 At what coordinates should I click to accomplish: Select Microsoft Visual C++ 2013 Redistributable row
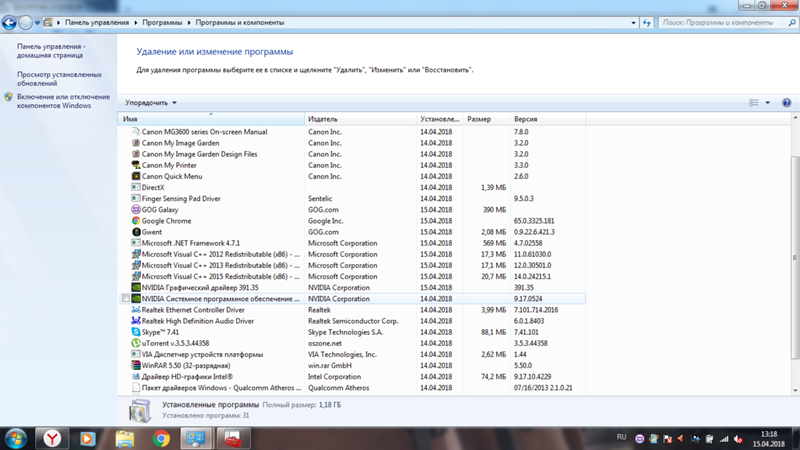click(352, 265)
